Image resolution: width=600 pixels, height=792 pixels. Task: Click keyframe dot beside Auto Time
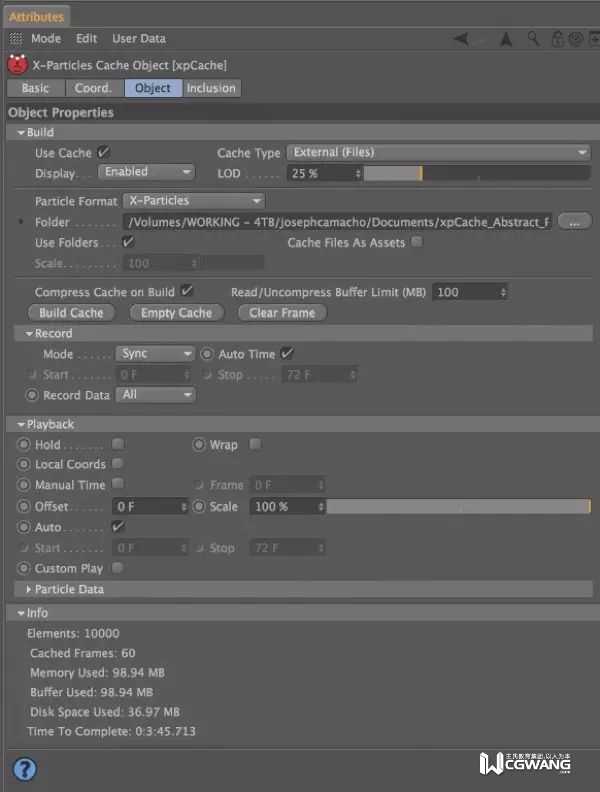click(207, 354)
